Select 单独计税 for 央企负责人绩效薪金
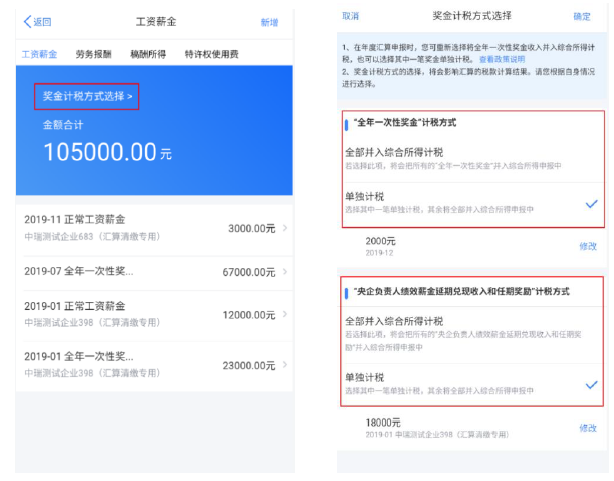 coord(473,384)
